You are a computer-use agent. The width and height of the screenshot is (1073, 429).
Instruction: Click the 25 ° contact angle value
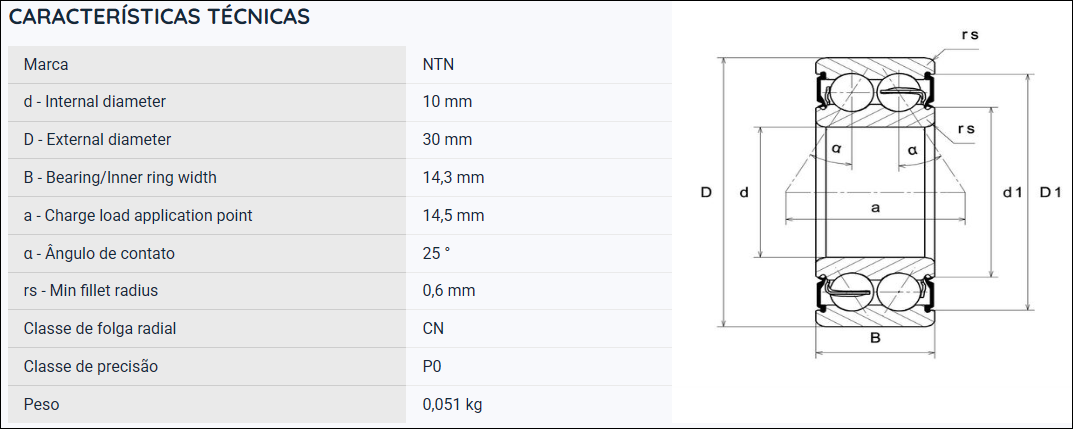tap(437, 253)
